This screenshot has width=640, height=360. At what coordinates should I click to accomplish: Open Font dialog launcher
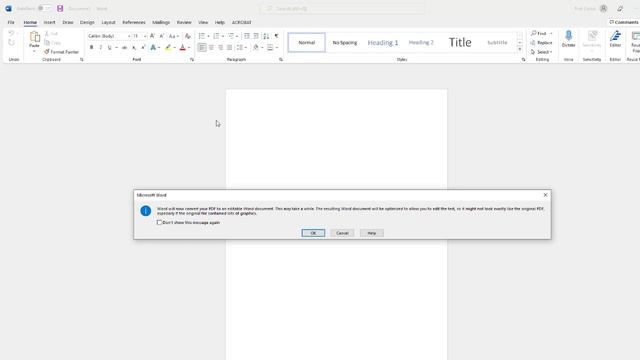192,60
